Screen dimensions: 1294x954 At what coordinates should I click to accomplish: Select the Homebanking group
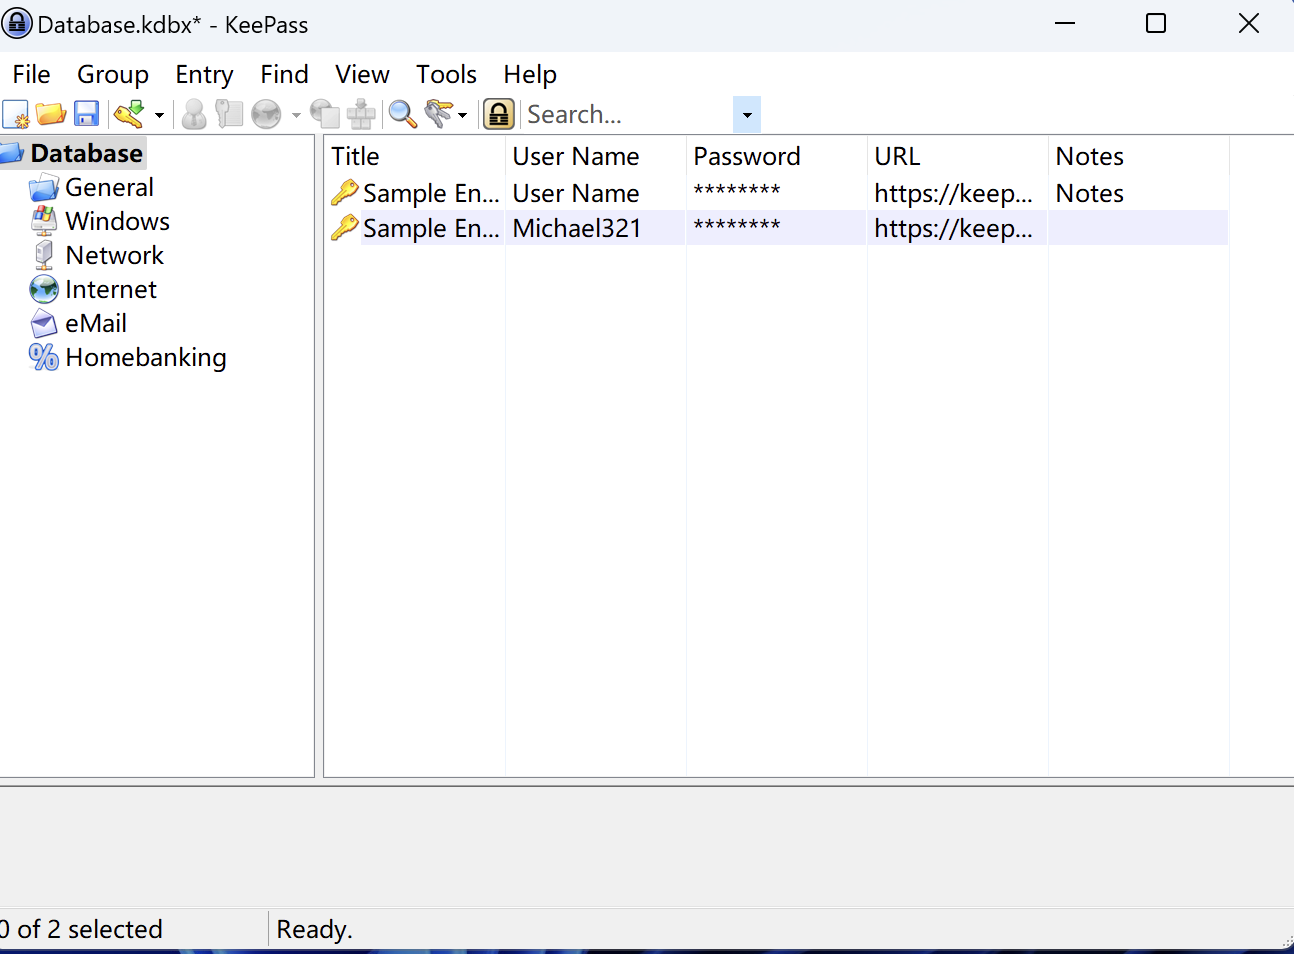pos(146,357)
